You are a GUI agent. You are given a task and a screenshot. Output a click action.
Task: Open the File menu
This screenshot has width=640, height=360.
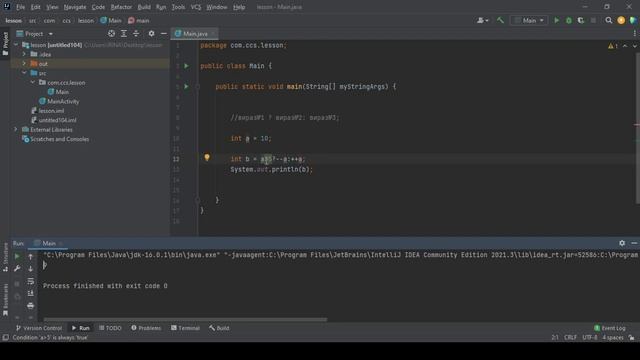[20, 7]
